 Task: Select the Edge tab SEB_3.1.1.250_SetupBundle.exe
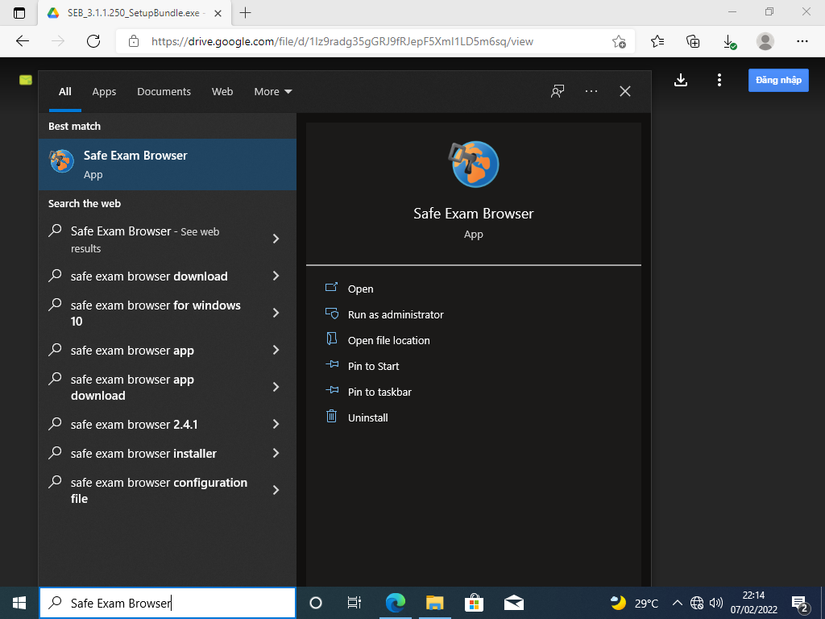[x=134, y=13]
